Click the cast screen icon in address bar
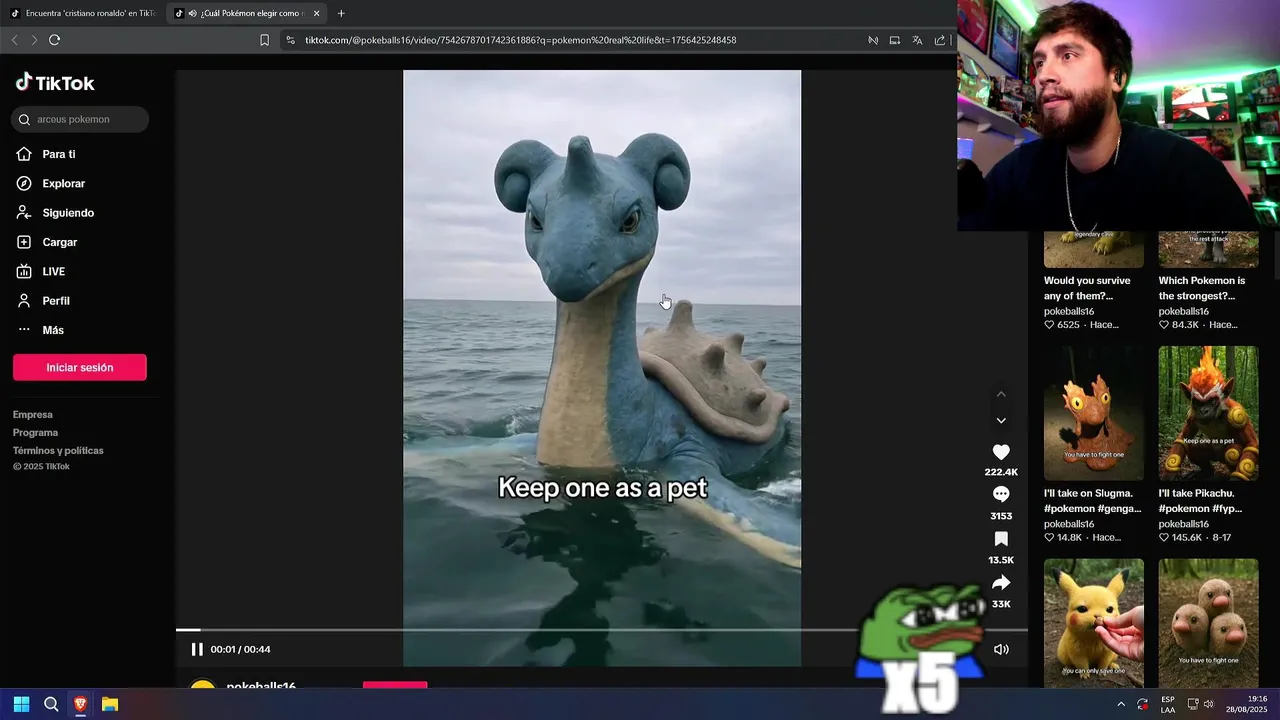Image resolution: width=1280 pixels, height=720 pixels. (x=895, y=40)
